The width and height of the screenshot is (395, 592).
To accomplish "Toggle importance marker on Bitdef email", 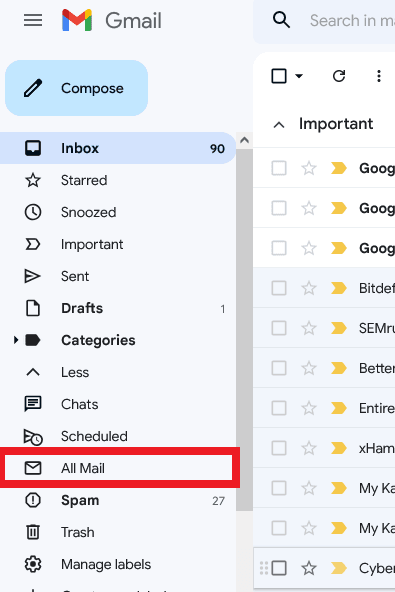I will click(x=338, y=288).
